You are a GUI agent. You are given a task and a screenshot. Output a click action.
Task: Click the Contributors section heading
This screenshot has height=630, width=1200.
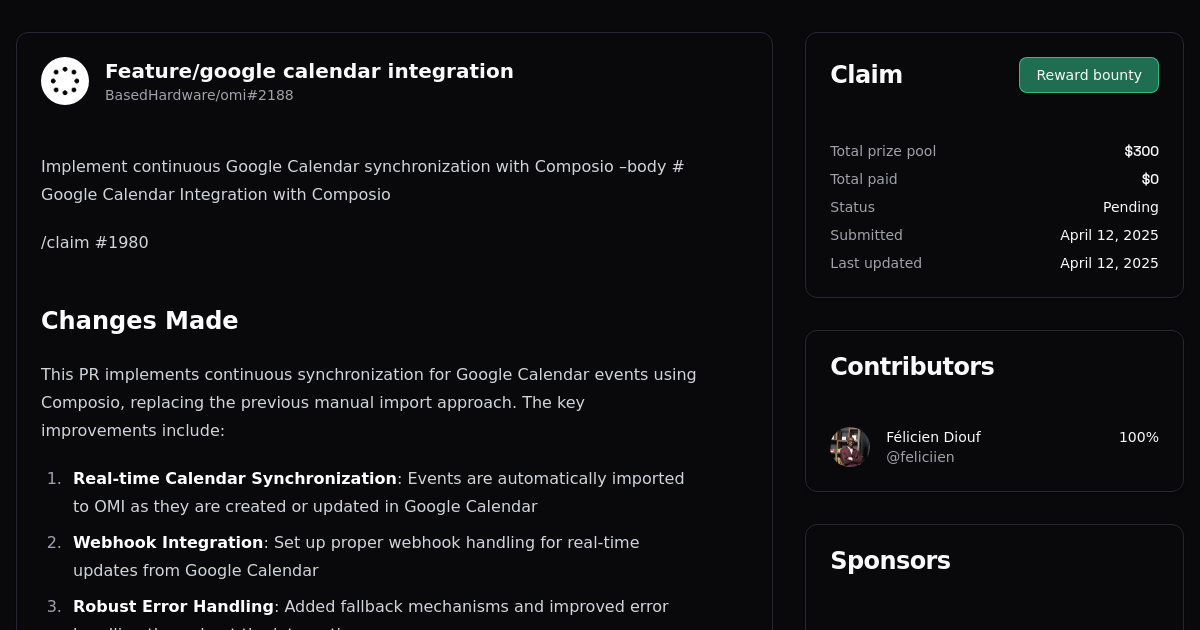[912, 367]
